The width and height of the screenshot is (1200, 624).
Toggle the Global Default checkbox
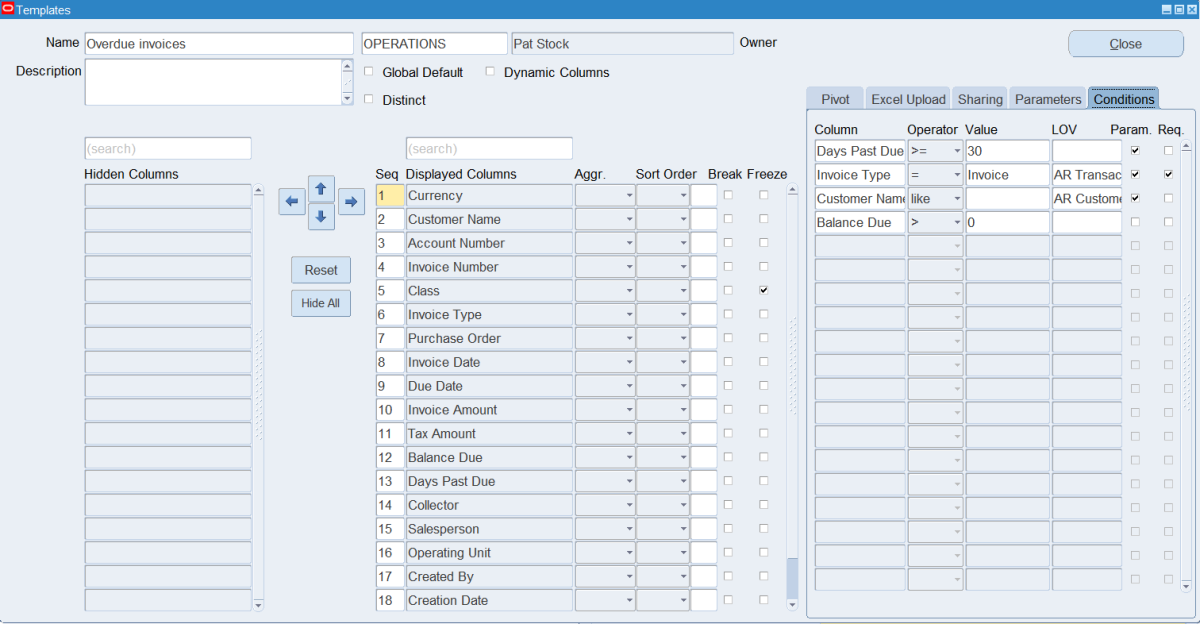tap(369, 72)
